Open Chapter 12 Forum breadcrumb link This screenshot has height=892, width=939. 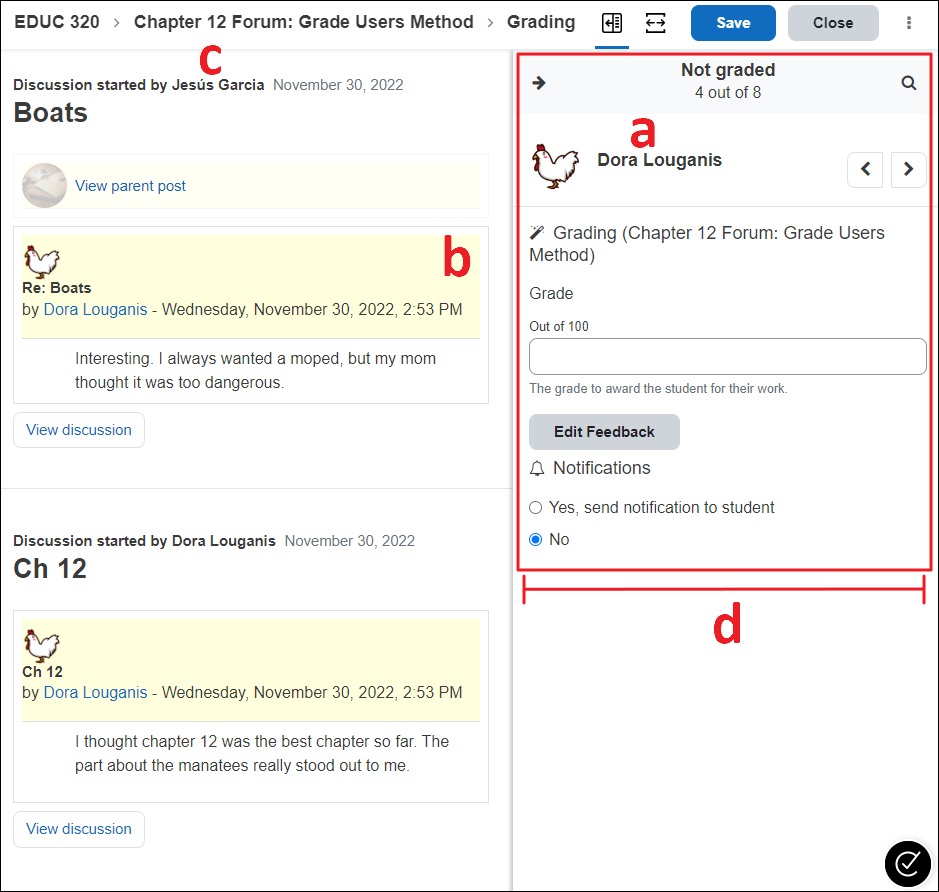point(303,22)
